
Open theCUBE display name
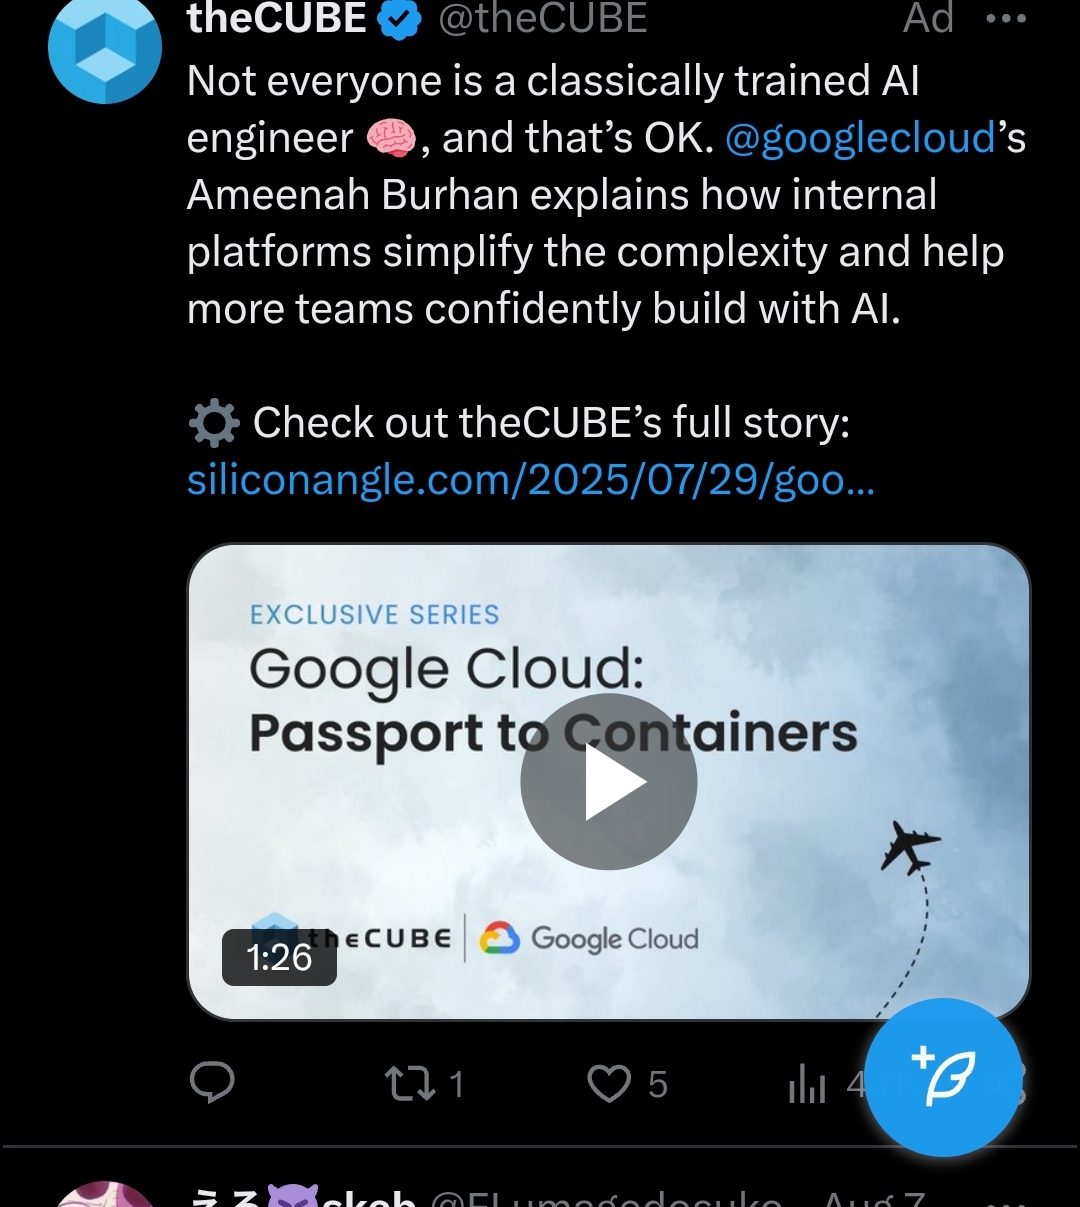click(277, 19)
